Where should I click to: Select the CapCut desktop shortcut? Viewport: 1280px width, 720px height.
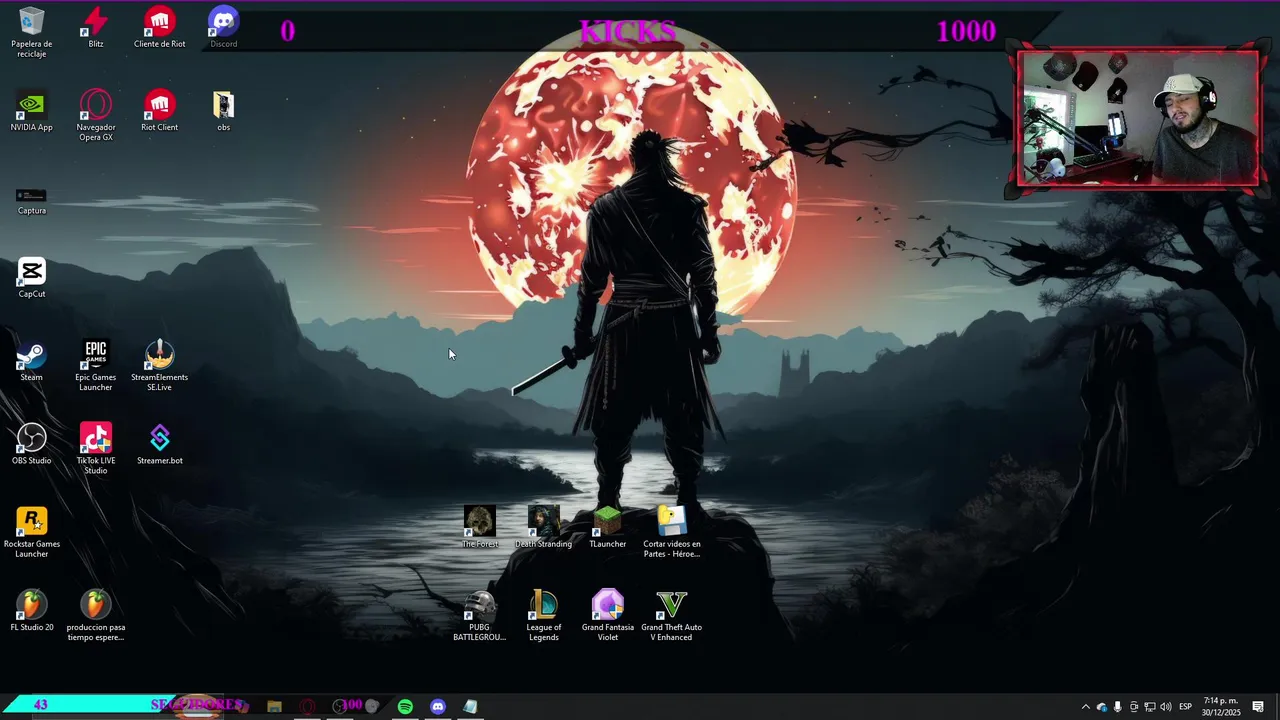pos(32,278)
